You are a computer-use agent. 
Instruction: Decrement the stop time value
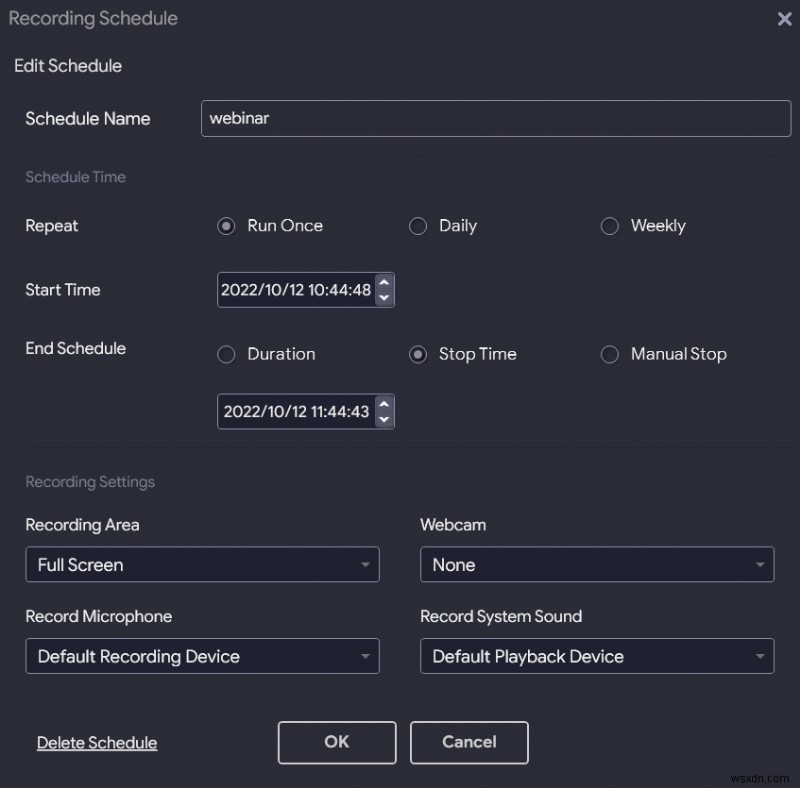(x=385, y=418)
